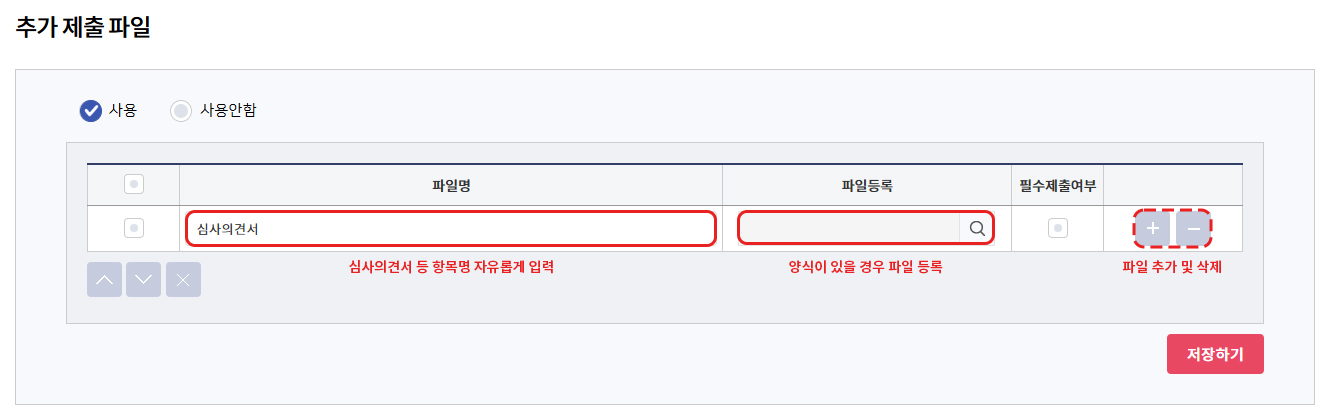Click the 파일등록 column header
The width and height of the screenshot is (1330, 420).
coord(866,185)
